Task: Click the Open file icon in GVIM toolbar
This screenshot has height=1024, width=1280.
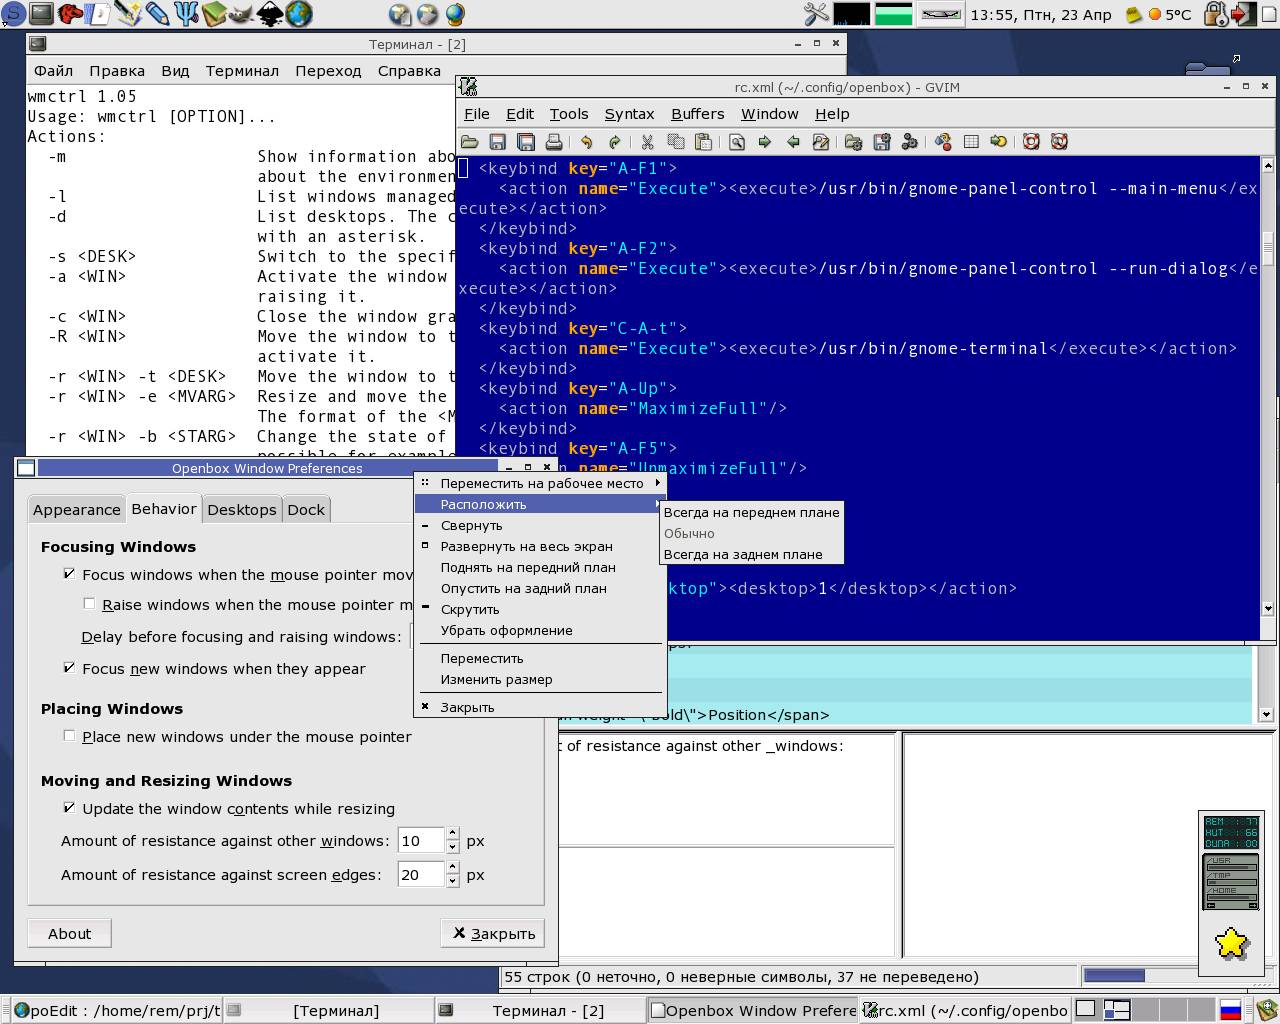Action: (x=469, y=142)
